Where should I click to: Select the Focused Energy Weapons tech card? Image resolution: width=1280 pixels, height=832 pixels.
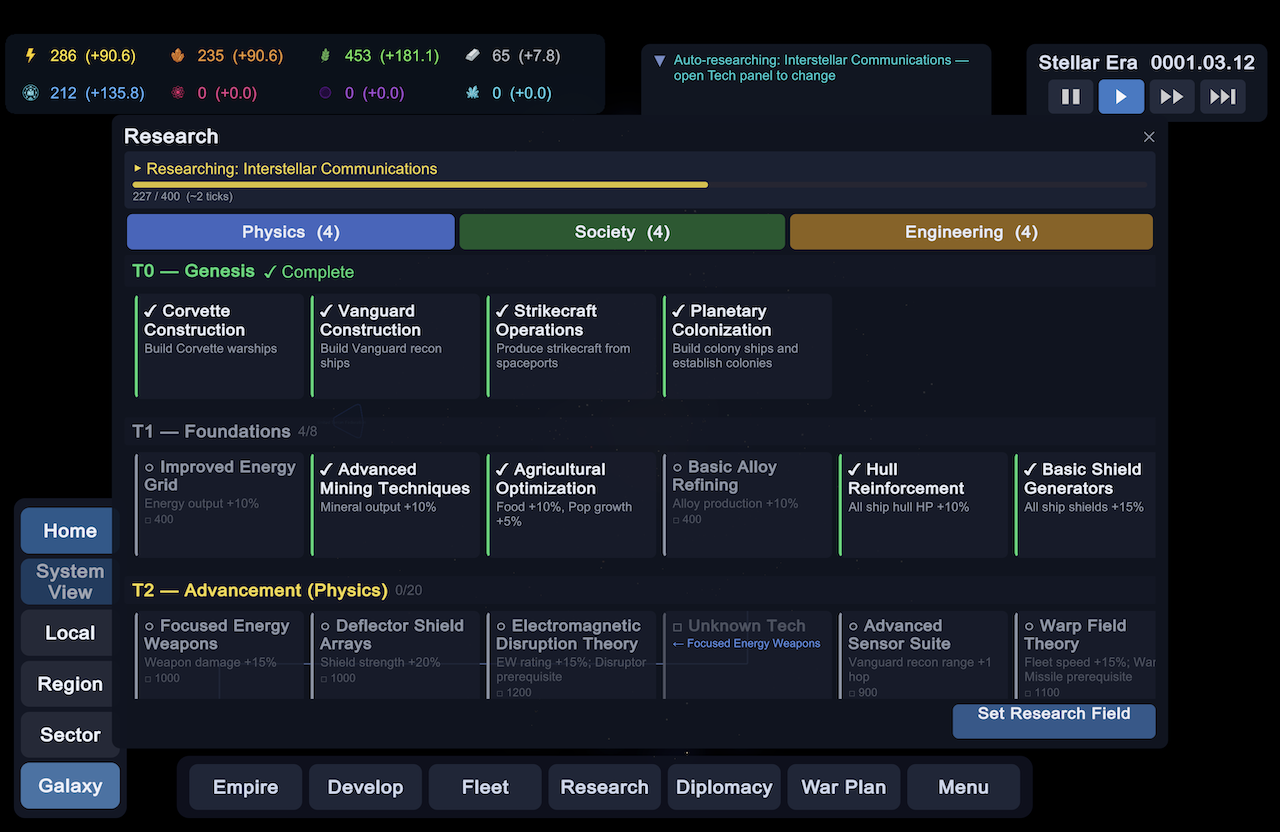pos(220,655)
